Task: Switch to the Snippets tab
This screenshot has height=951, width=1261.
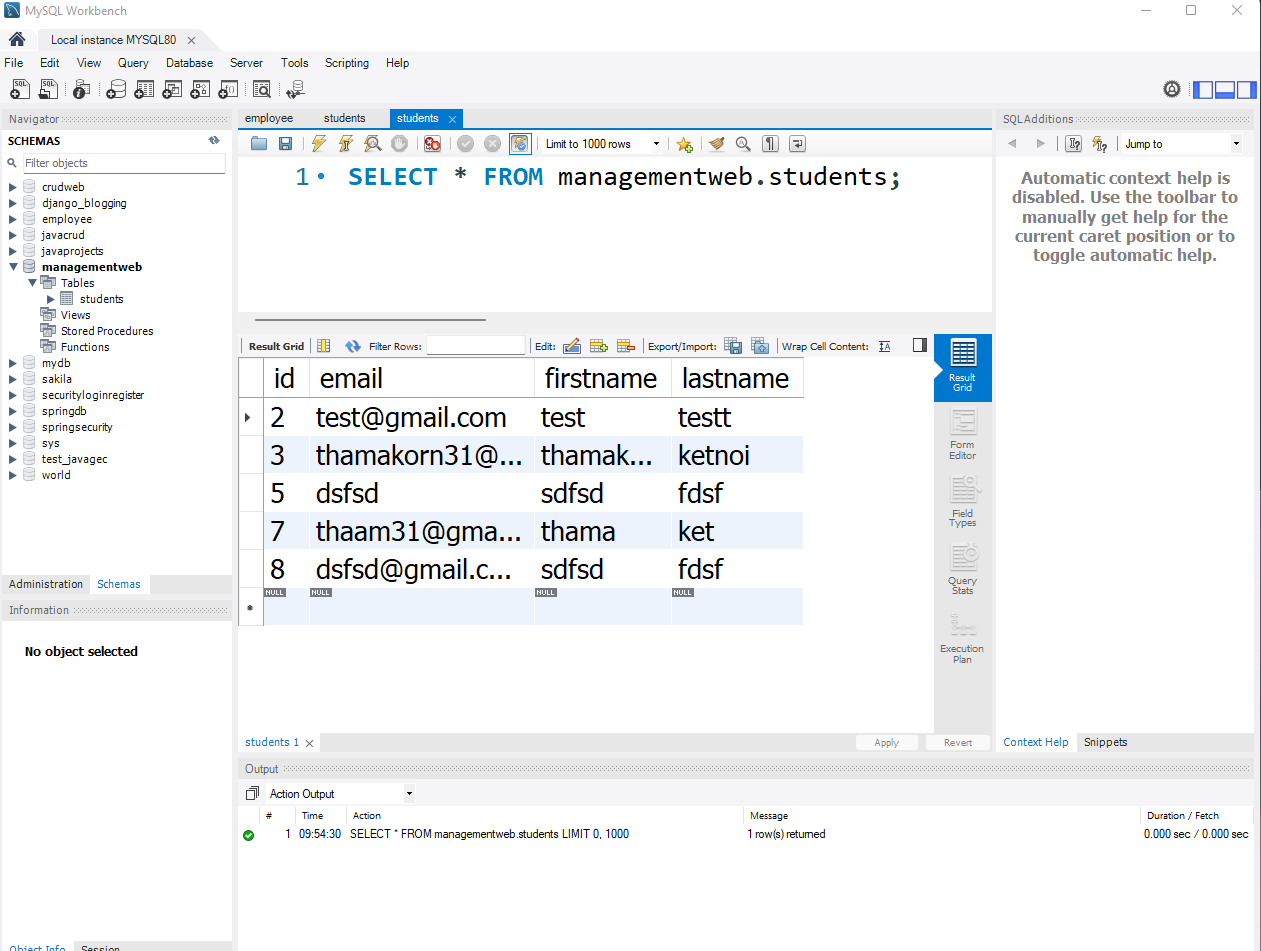Action: click(1105, 742)
